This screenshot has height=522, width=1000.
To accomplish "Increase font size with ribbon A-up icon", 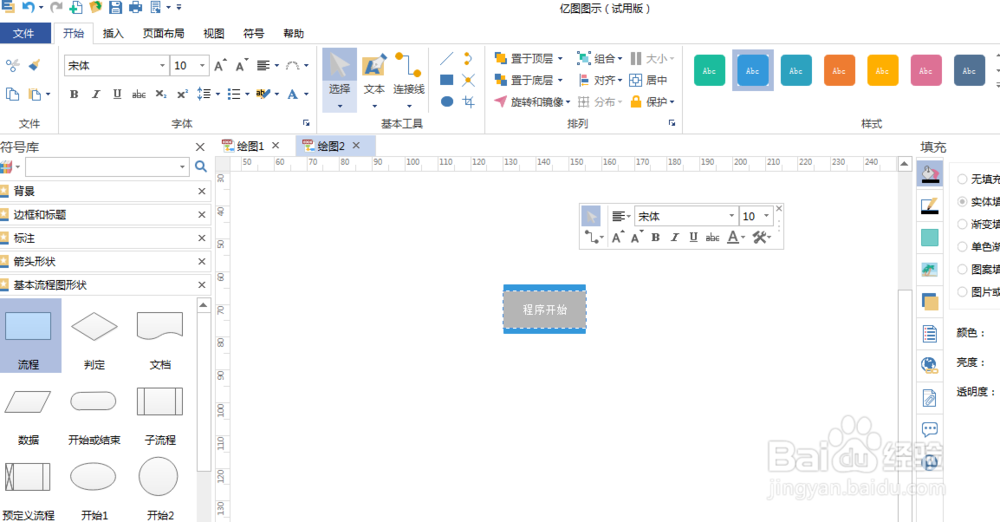I will click(220, 65).
